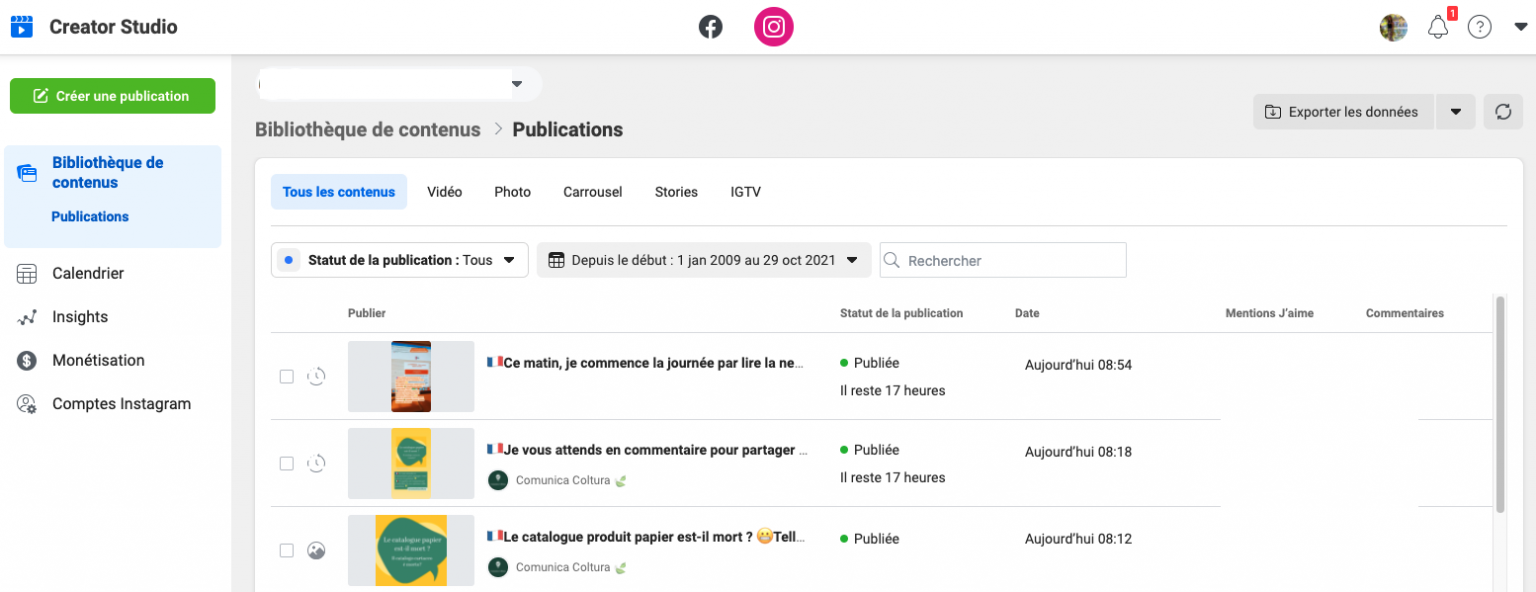The image size is (1536, 592).
Task: Check the box for 'Ce matin' post
Action: point(287,377)
